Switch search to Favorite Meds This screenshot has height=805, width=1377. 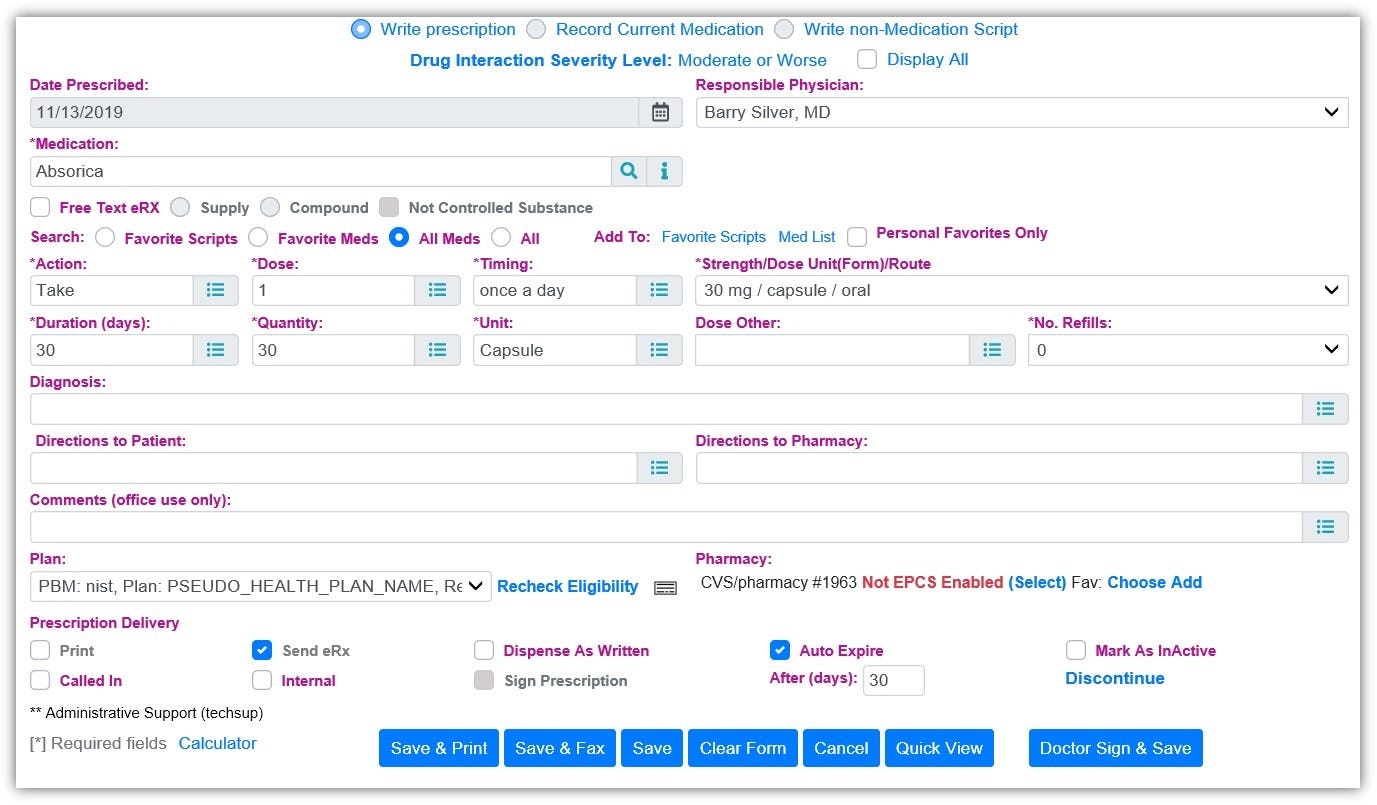tap(257, 238)
